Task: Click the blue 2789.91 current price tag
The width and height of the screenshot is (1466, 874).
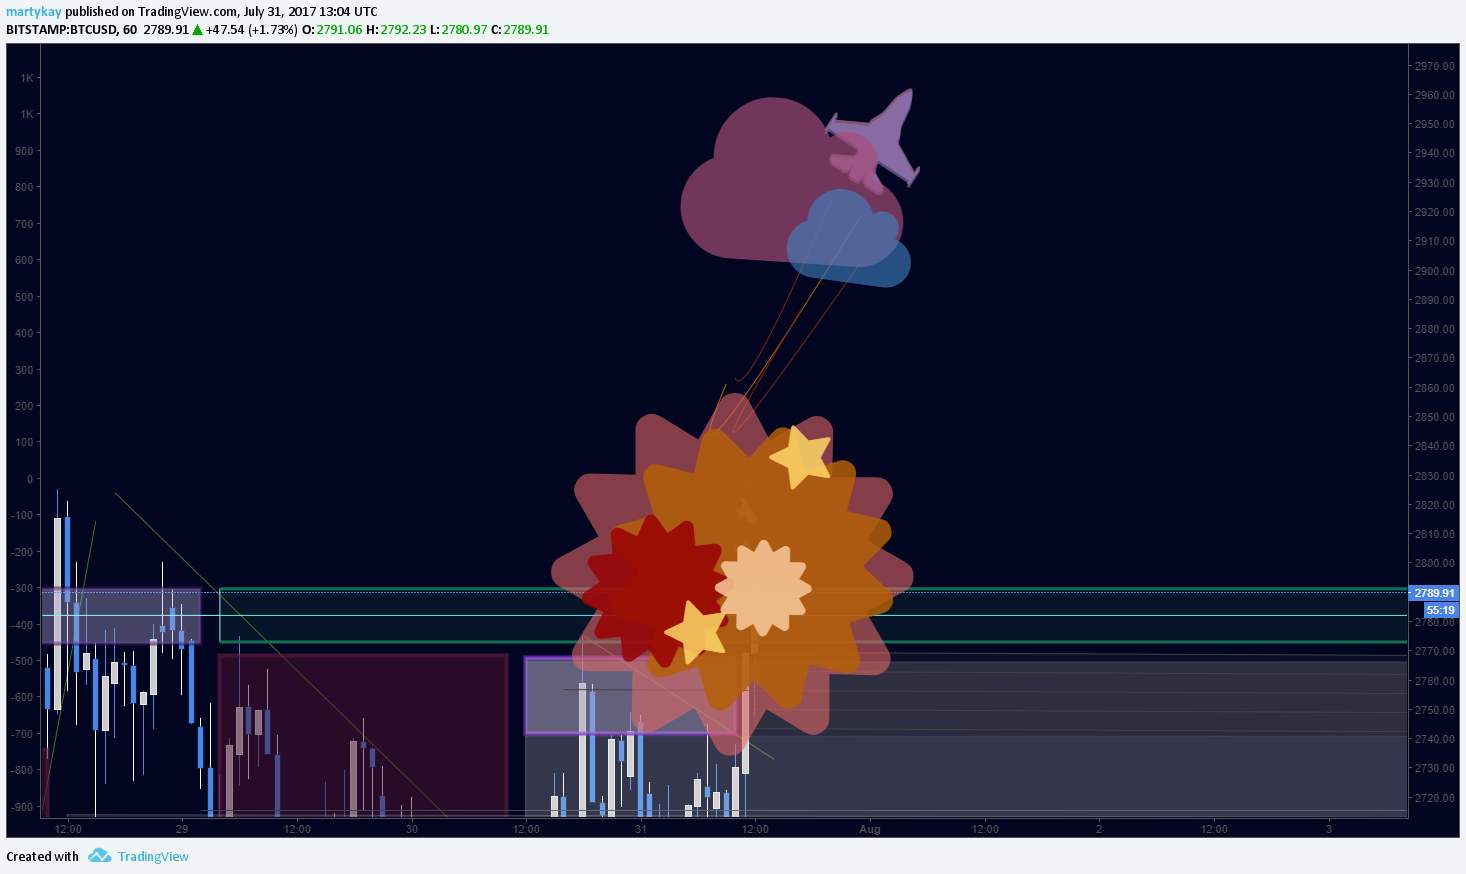Action: (1434, 593)
